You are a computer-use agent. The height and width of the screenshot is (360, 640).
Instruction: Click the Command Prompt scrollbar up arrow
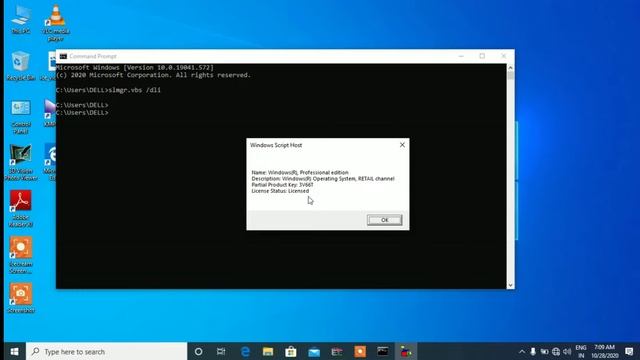click(x=510, y=68)
